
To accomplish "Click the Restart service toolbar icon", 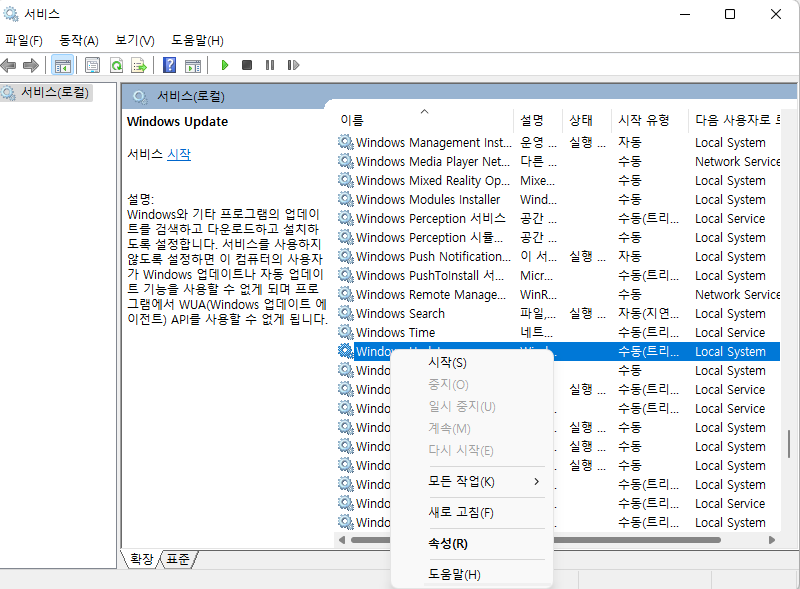I will [x=293, y=65].
